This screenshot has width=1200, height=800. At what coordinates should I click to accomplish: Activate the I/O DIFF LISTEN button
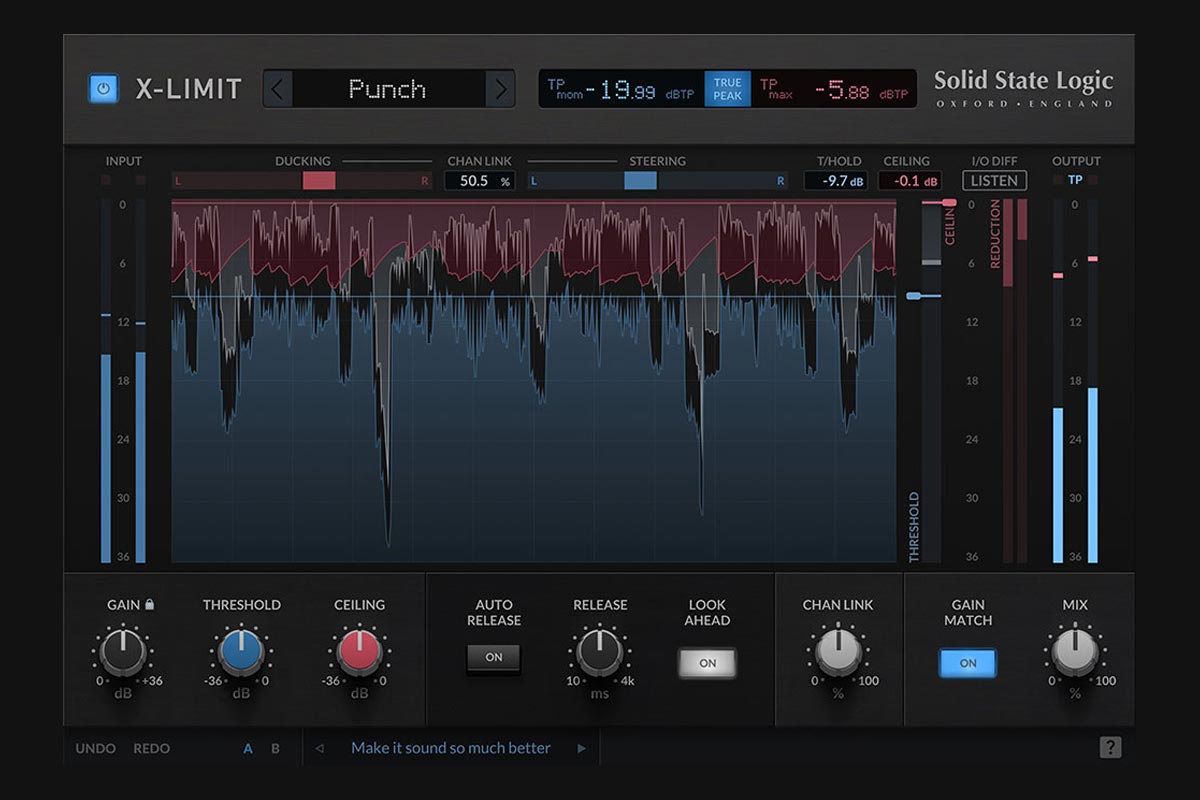pos(994,181)
